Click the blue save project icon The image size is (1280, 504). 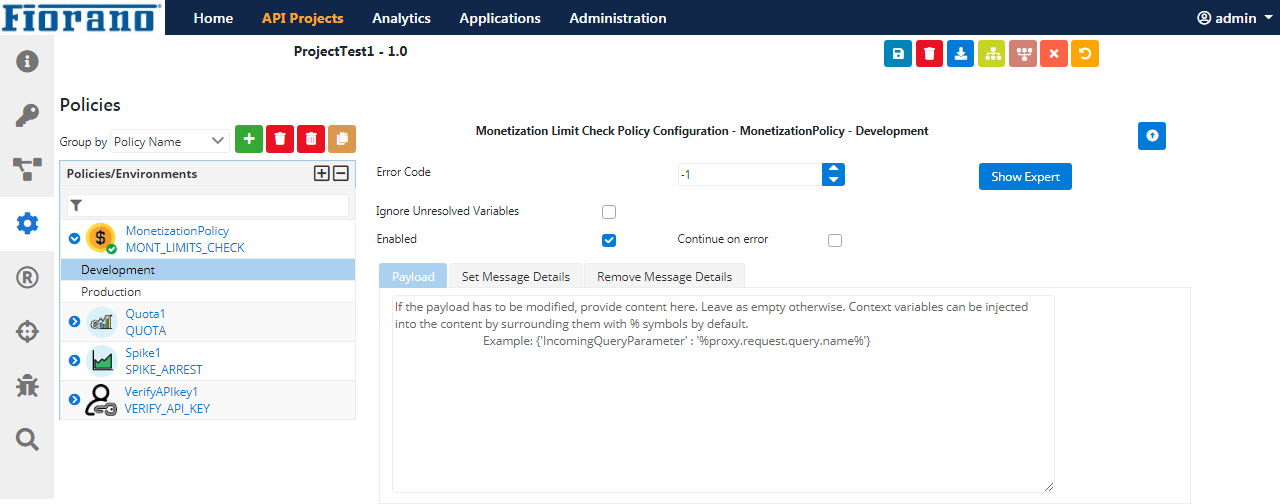click(x=898, y=54)
